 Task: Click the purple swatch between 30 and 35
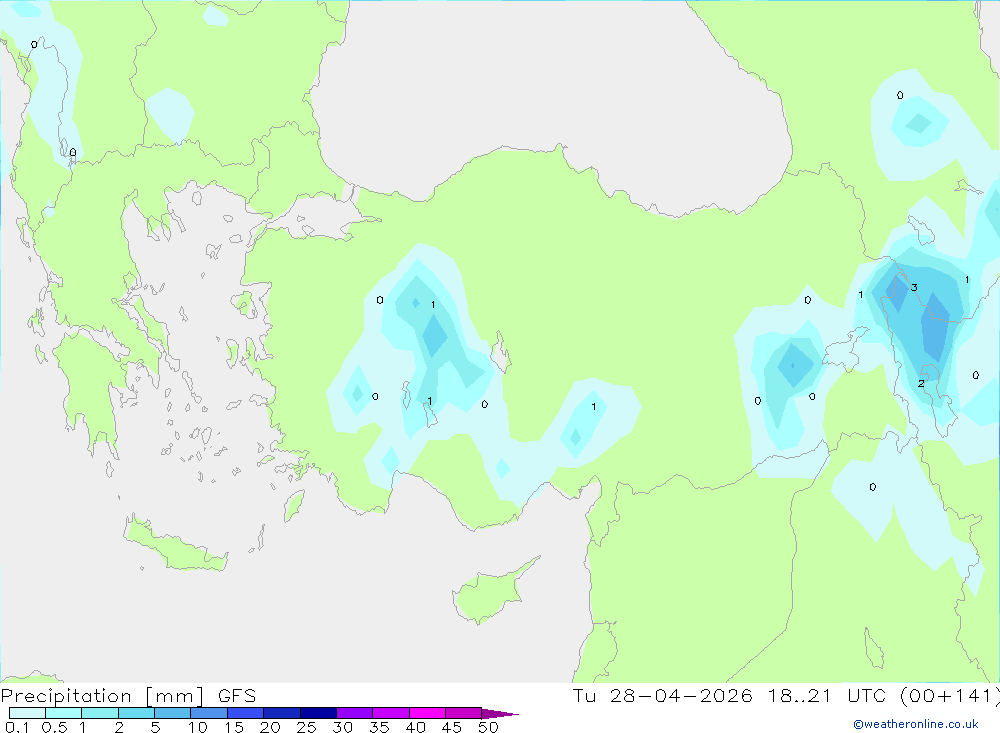(x=355, y=713)
